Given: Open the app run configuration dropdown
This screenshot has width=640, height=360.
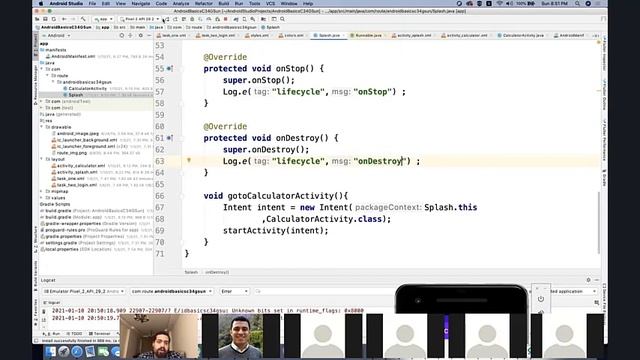Looking at the screenshot, I should 103,19.
